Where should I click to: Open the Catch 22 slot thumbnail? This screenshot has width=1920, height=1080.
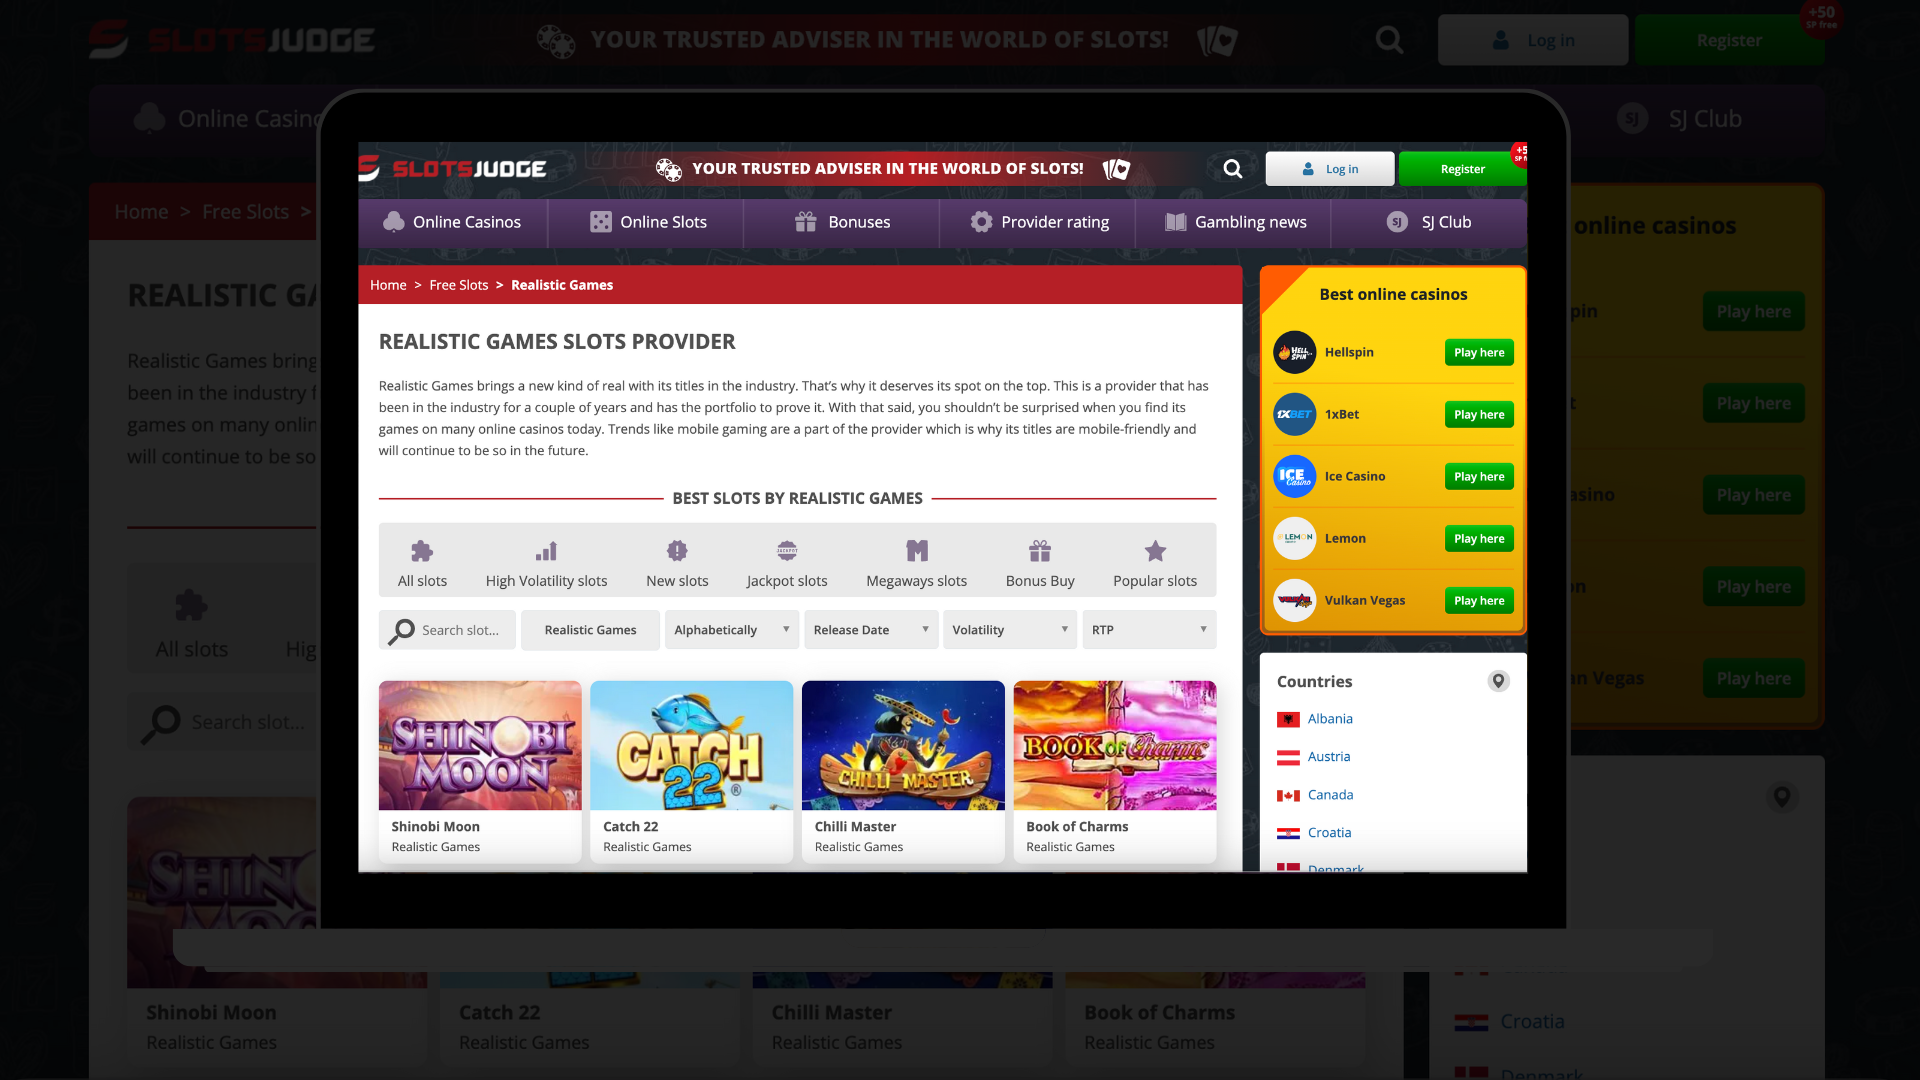tap(691, 745)
